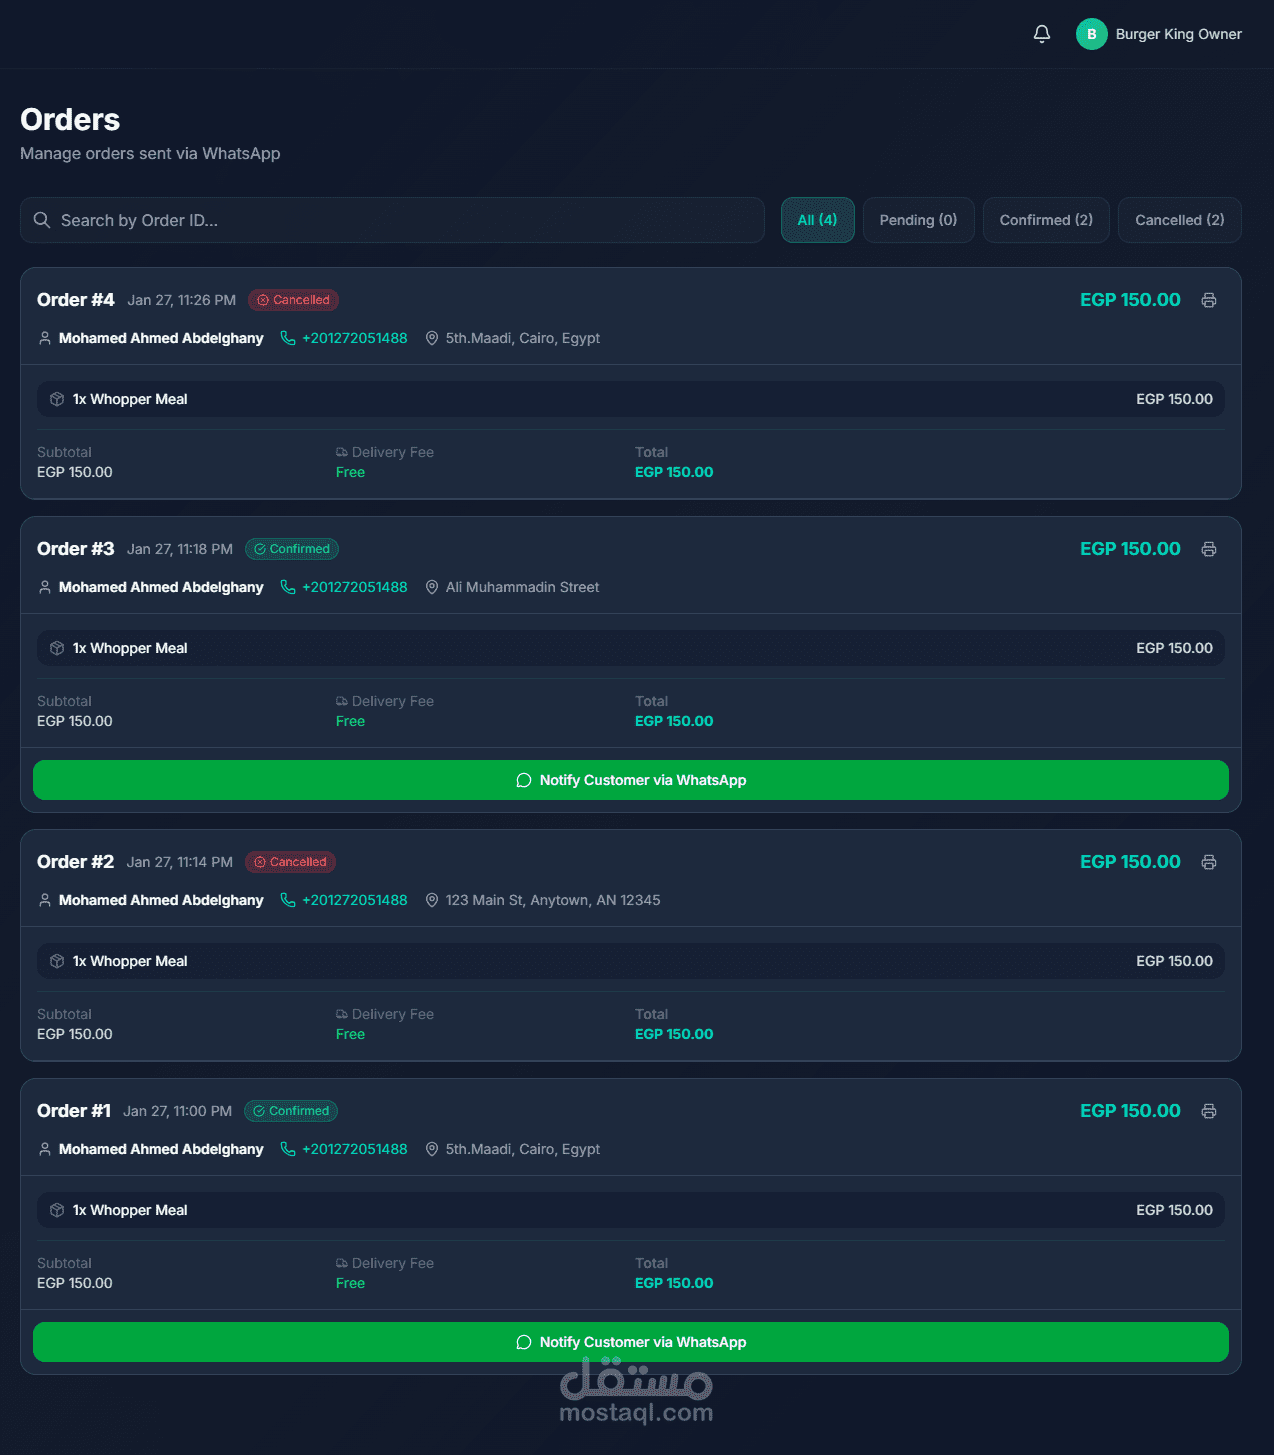The width and height of the screenshot is (1274, 1455).
Task: Click the Orders page title
Action: (x=70, y=120)
